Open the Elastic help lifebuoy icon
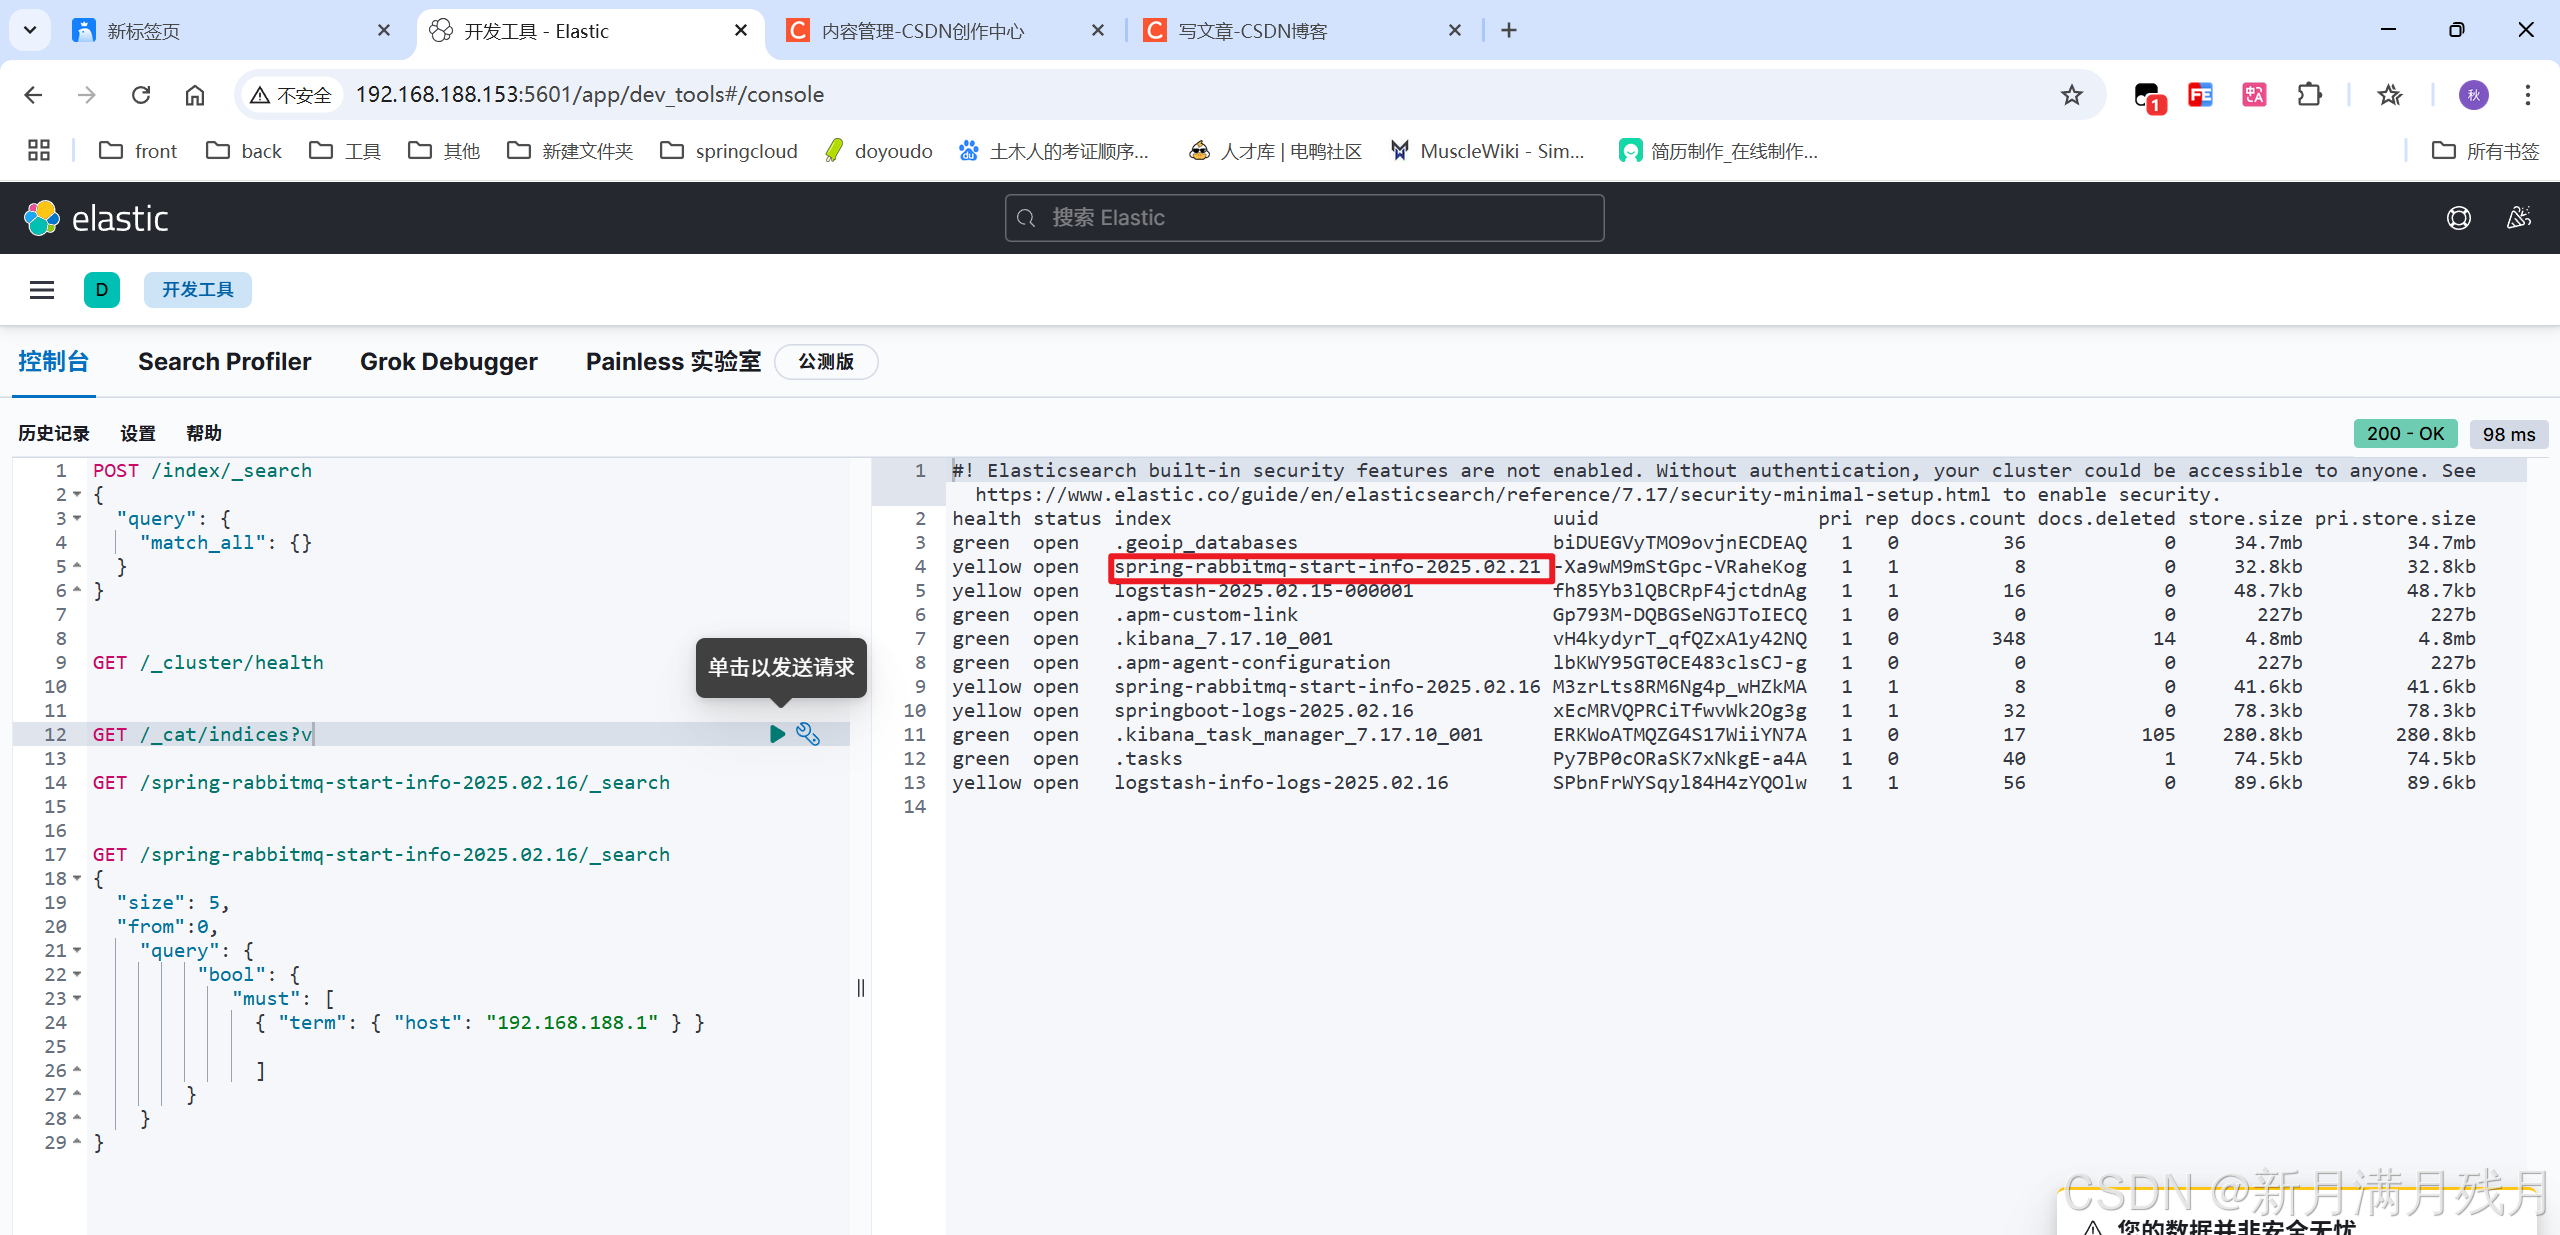This screenshot has width=2560, height=1235. (x=2458, y=218)
